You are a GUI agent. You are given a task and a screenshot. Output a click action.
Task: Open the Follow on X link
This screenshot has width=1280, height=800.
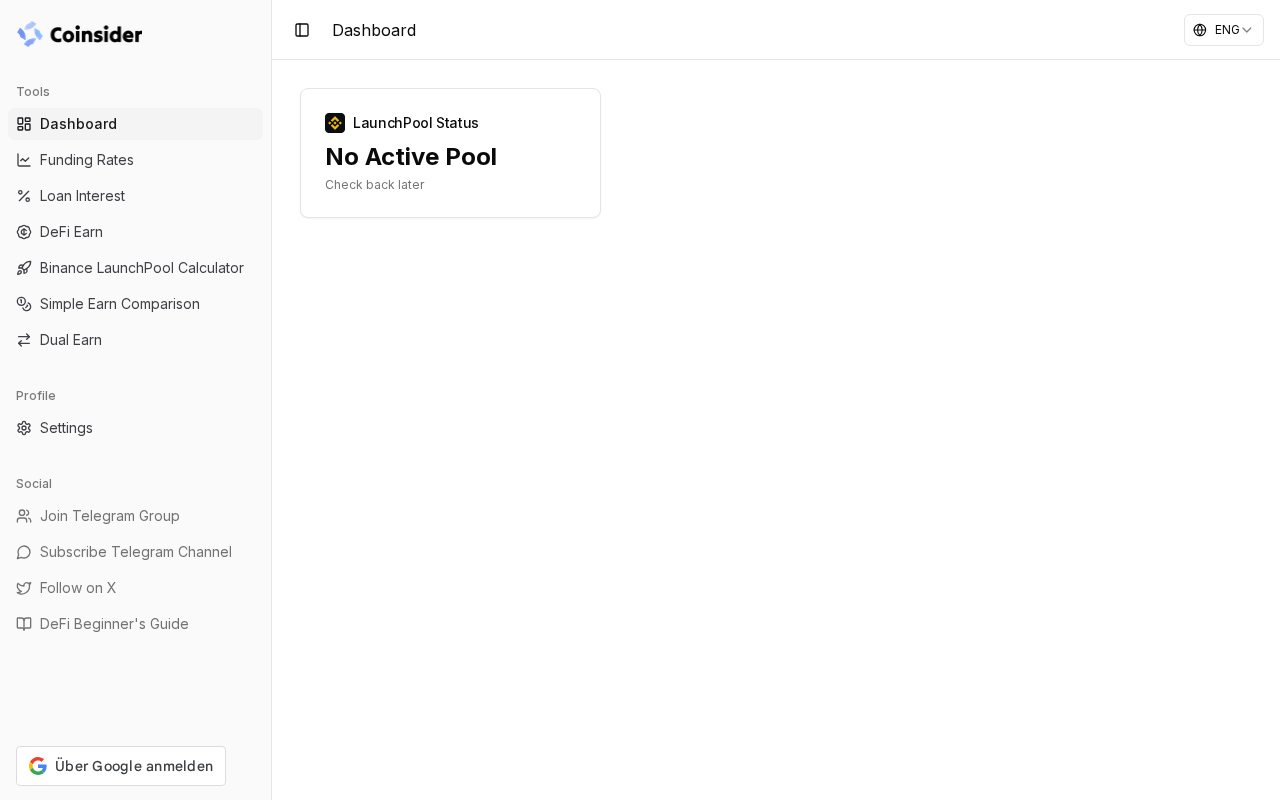tap(78, 588)
